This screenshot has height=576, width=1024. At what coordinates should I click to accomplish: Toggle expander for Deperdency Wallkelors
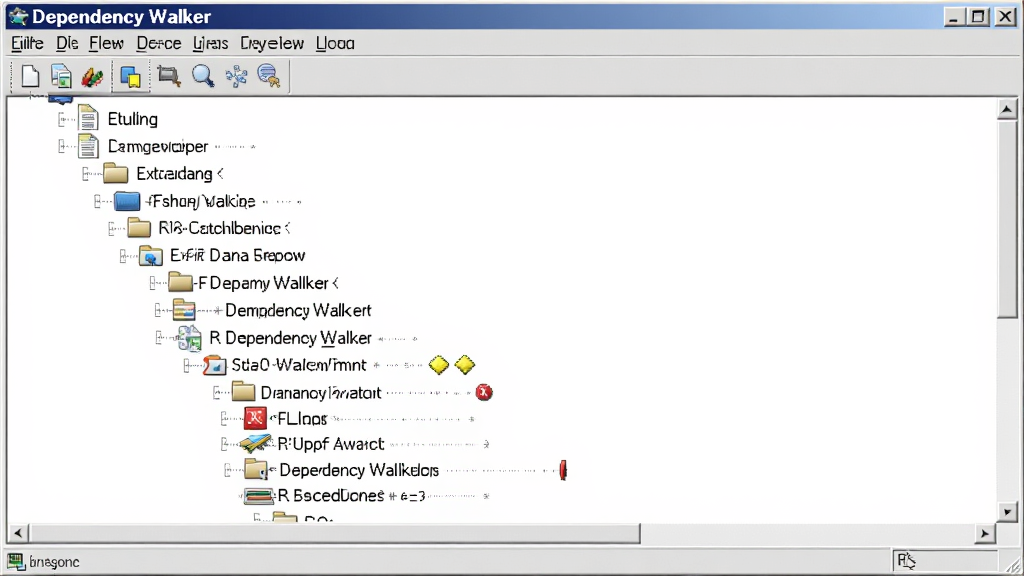tap(229, 470)
